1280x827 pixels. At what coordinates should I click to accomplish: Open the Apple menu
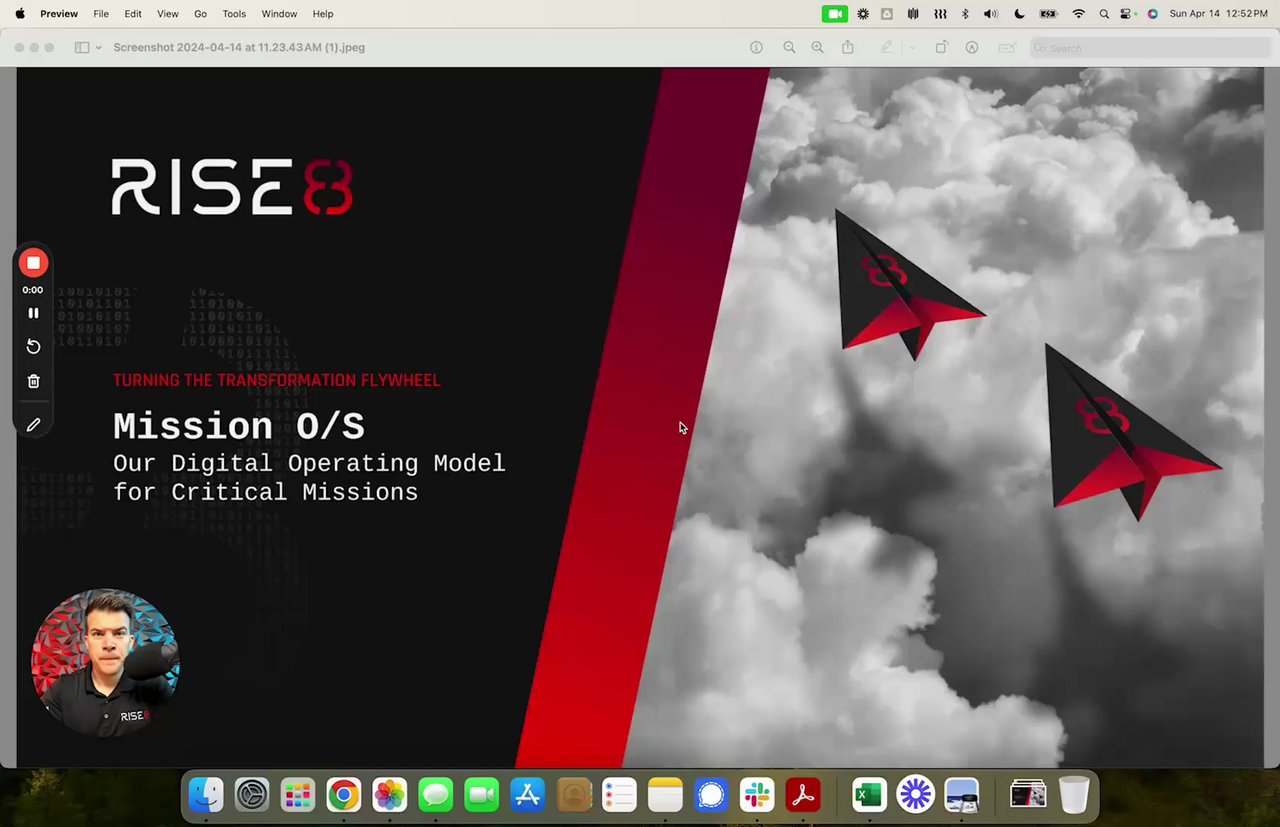(19, 14)
